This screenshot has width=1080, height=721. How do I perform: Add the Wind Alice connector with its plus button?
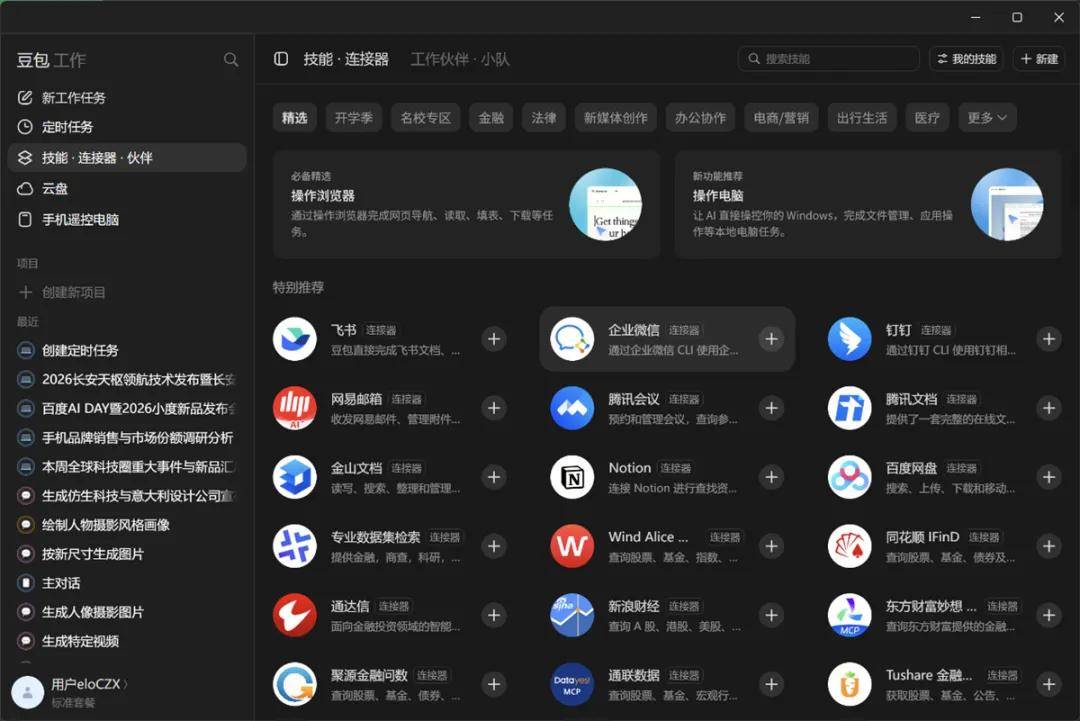[x=771, y=546]
